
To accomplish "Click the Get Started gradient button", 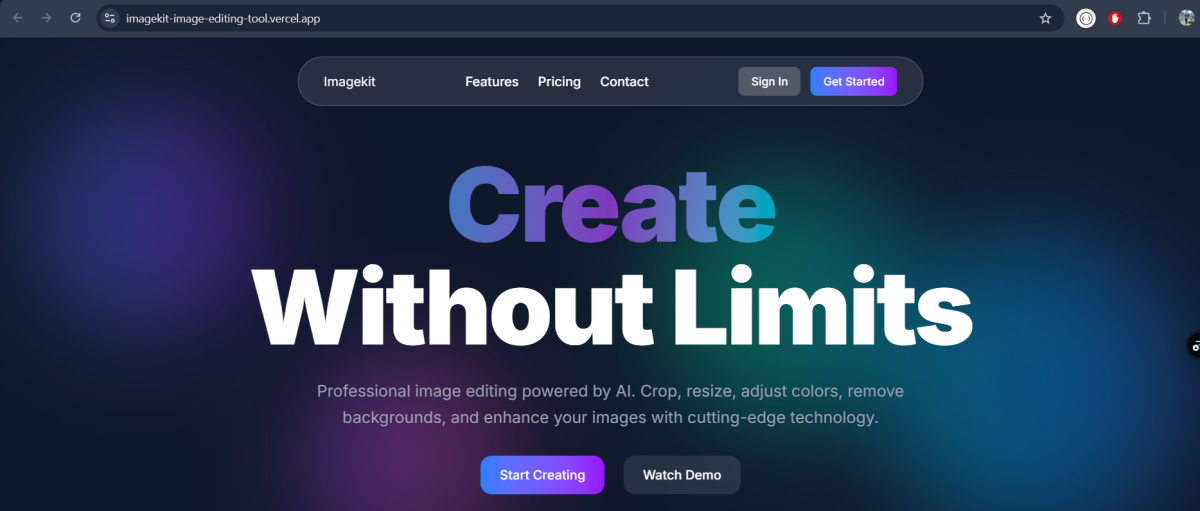I will click(853, 81).
